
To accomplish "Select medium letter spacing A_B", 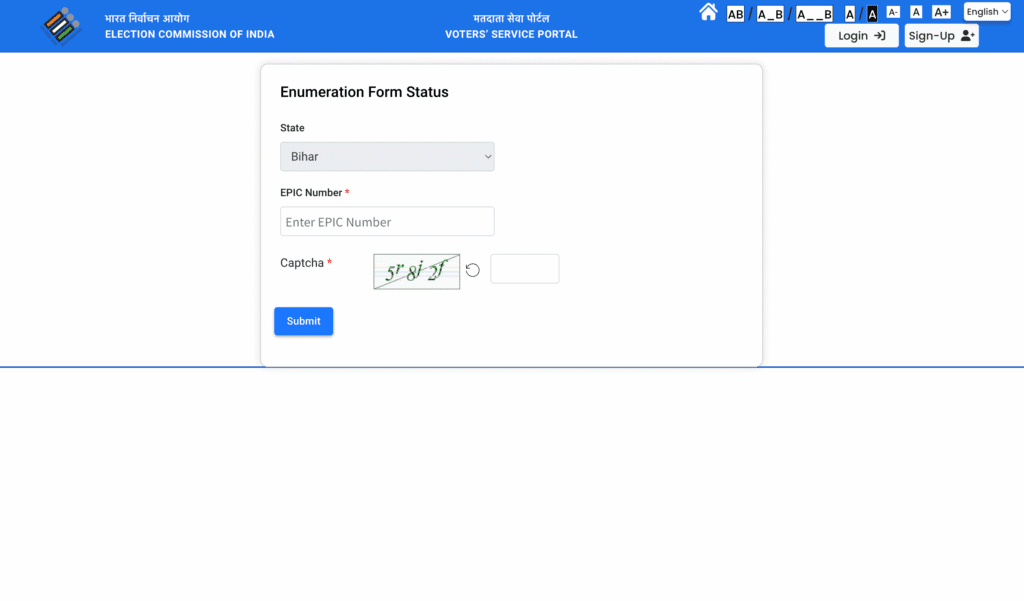I will pyautogui.click(x=770, y=14).
